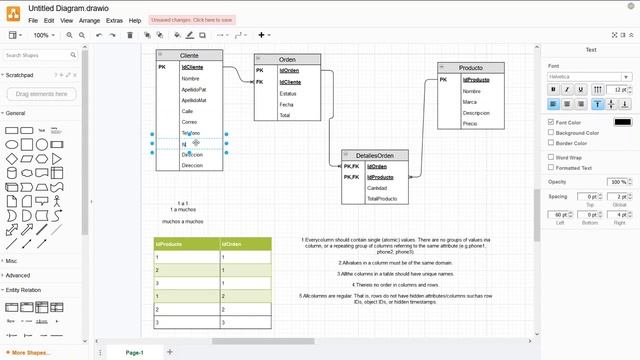Open the view mode dropdown in toolbar
Image resolution: width=640 pixels, height=360 pixels.
coord(15,36)
